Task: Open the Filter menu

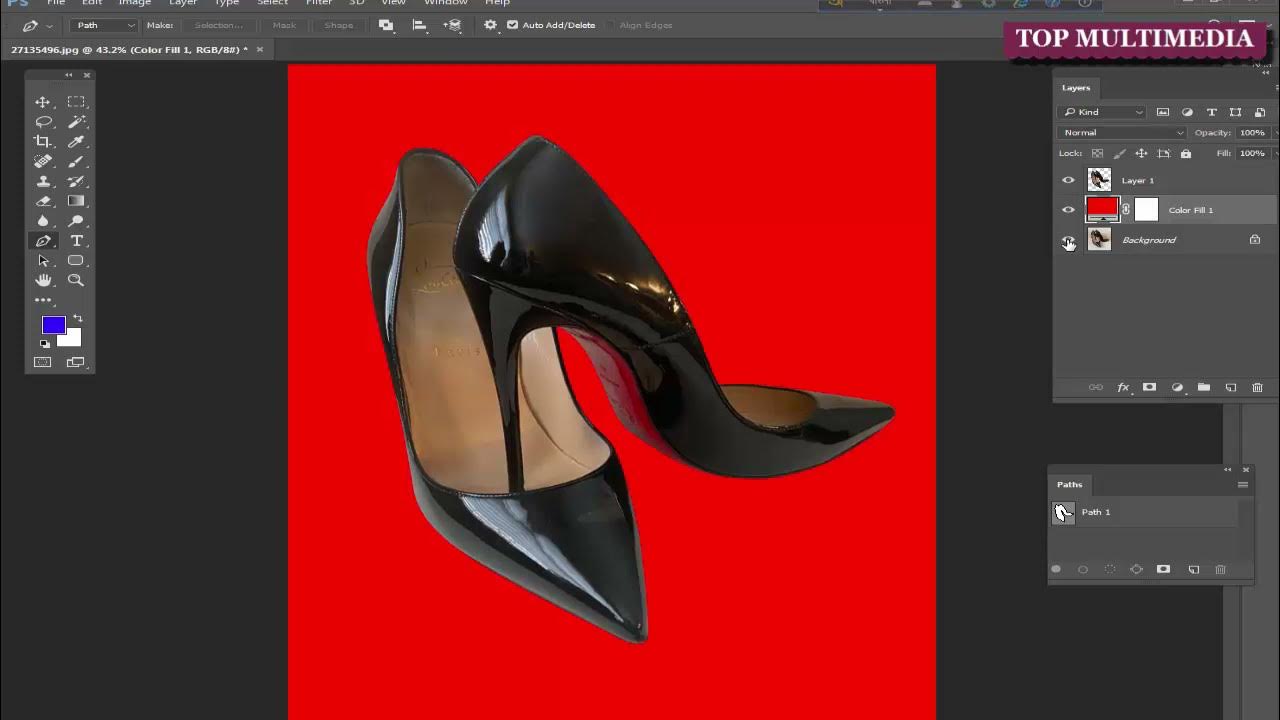Action: click(318, 3)
